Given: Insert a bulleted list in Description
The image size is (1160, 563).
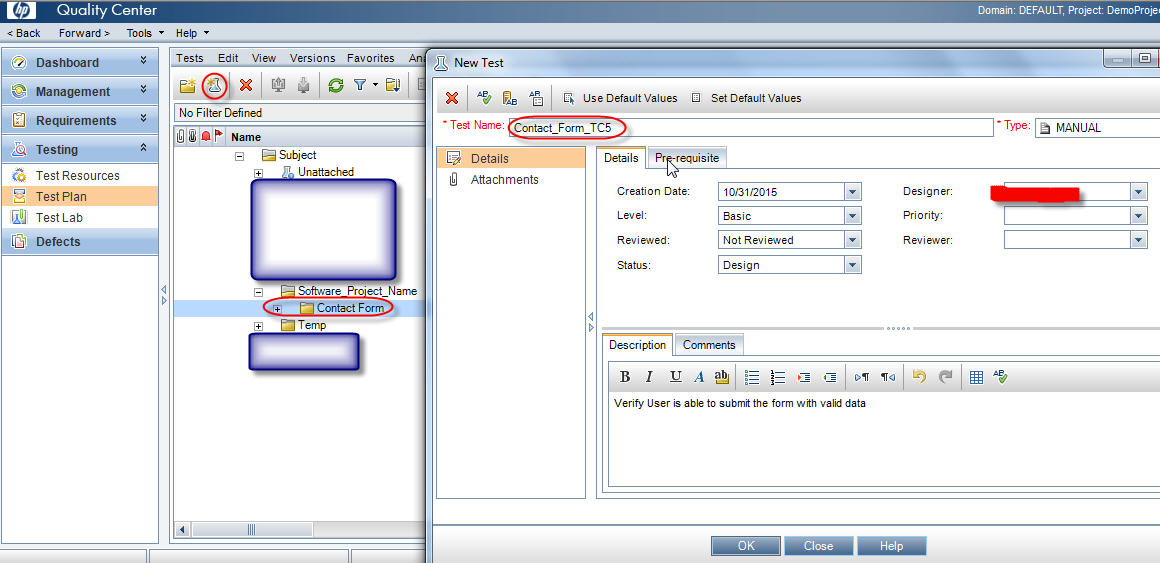Looking at the screenshot, I should coord(752,377).
